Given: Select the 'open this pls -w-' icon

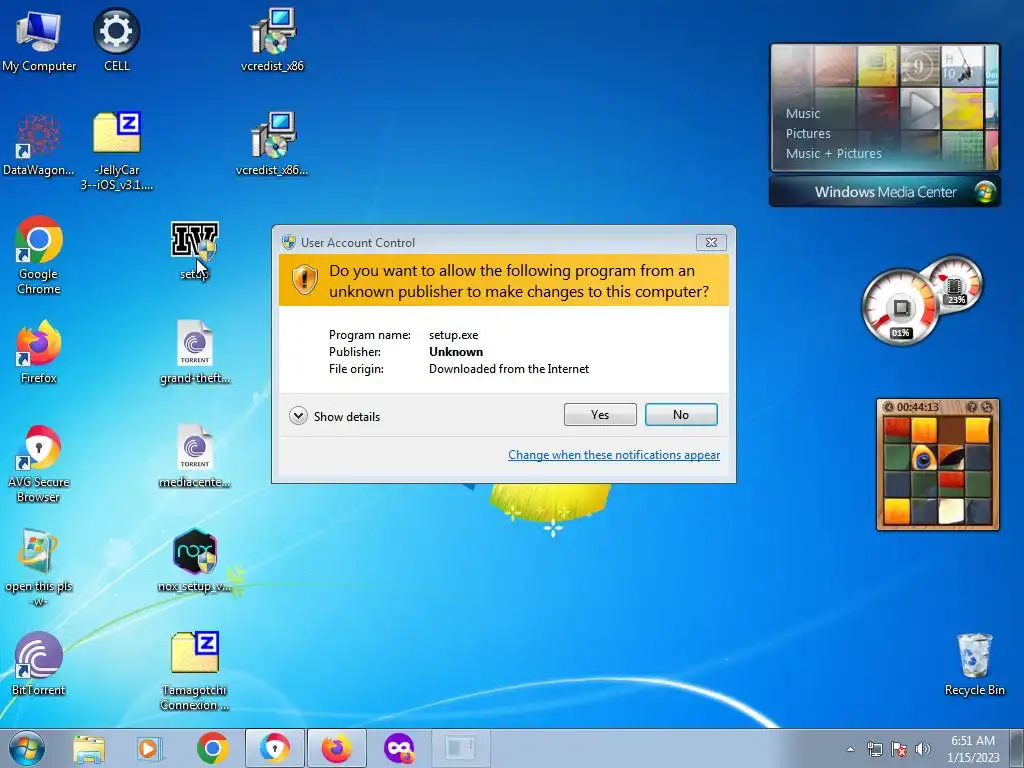Looking at the screenshot, I should (39, 568).
